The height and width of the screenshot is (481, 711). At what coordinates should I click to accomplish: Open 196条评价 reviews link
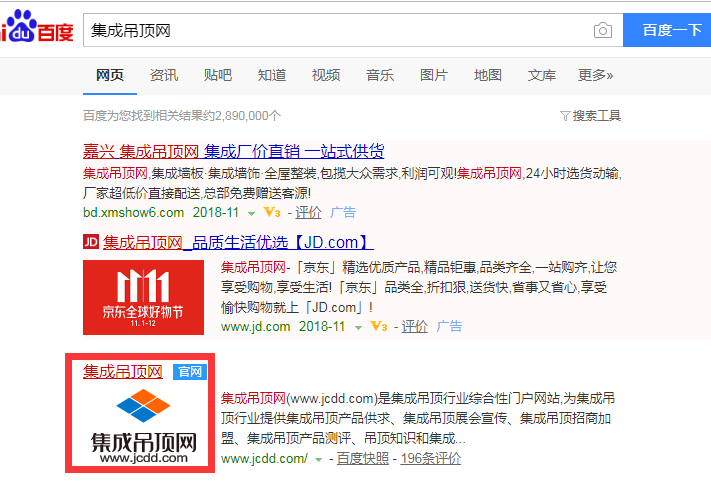pyautogui.click(x=431, y=459)
